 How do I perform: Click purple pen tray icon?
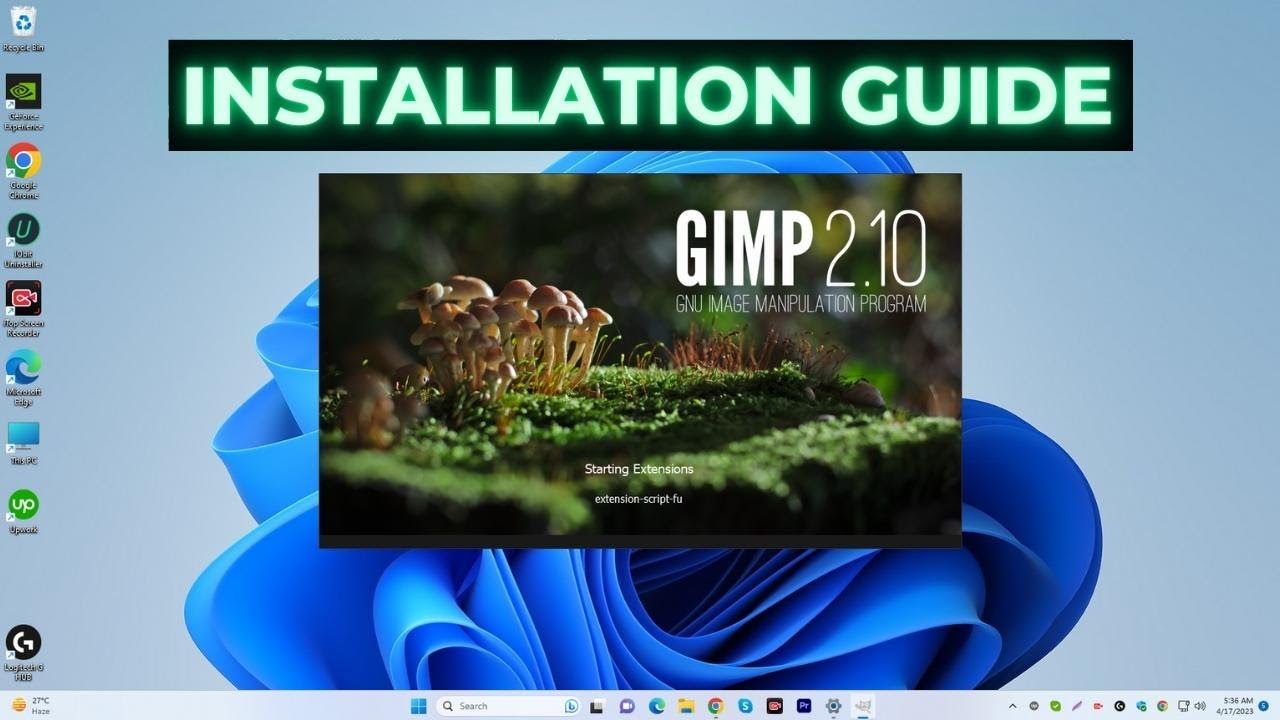(1077, 706)
